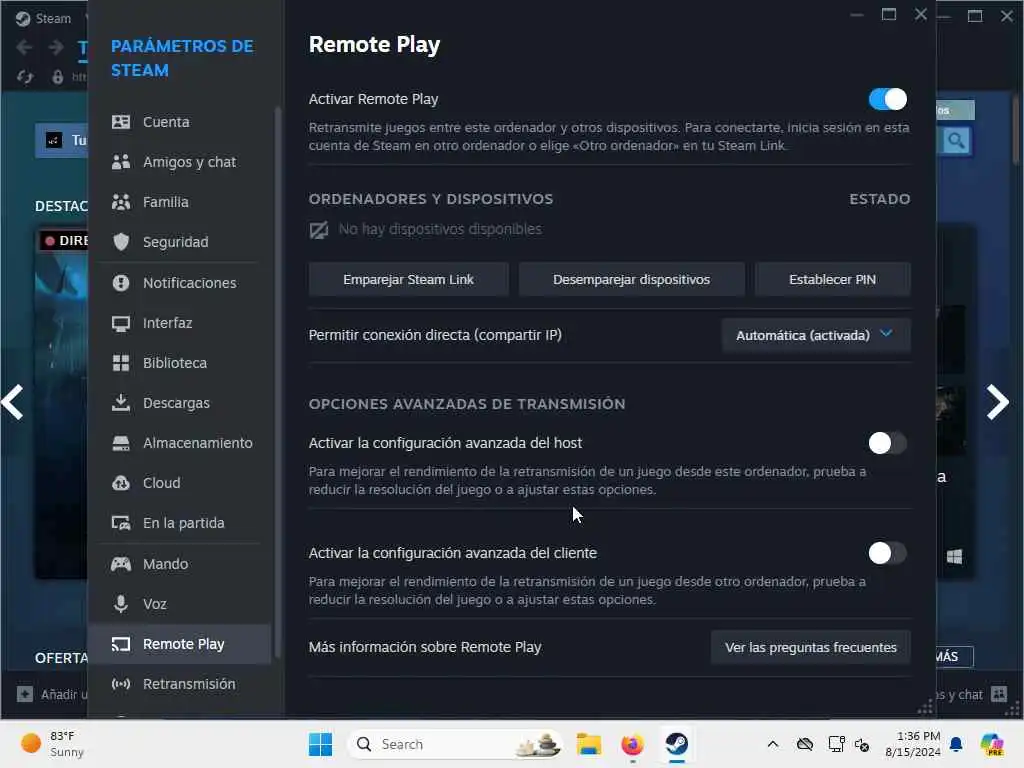Select Notificaciones in the settings sidebar
The image size is (1024, 768).
[180, 283]
